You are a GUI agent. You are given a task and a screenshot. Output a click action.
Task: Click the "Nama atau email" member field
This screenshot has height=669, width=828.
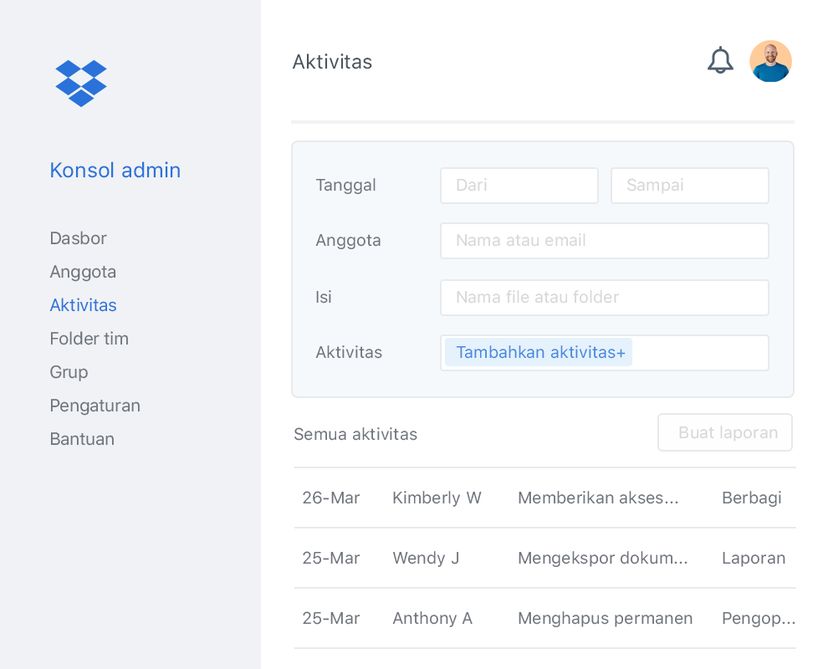point(604,240)
